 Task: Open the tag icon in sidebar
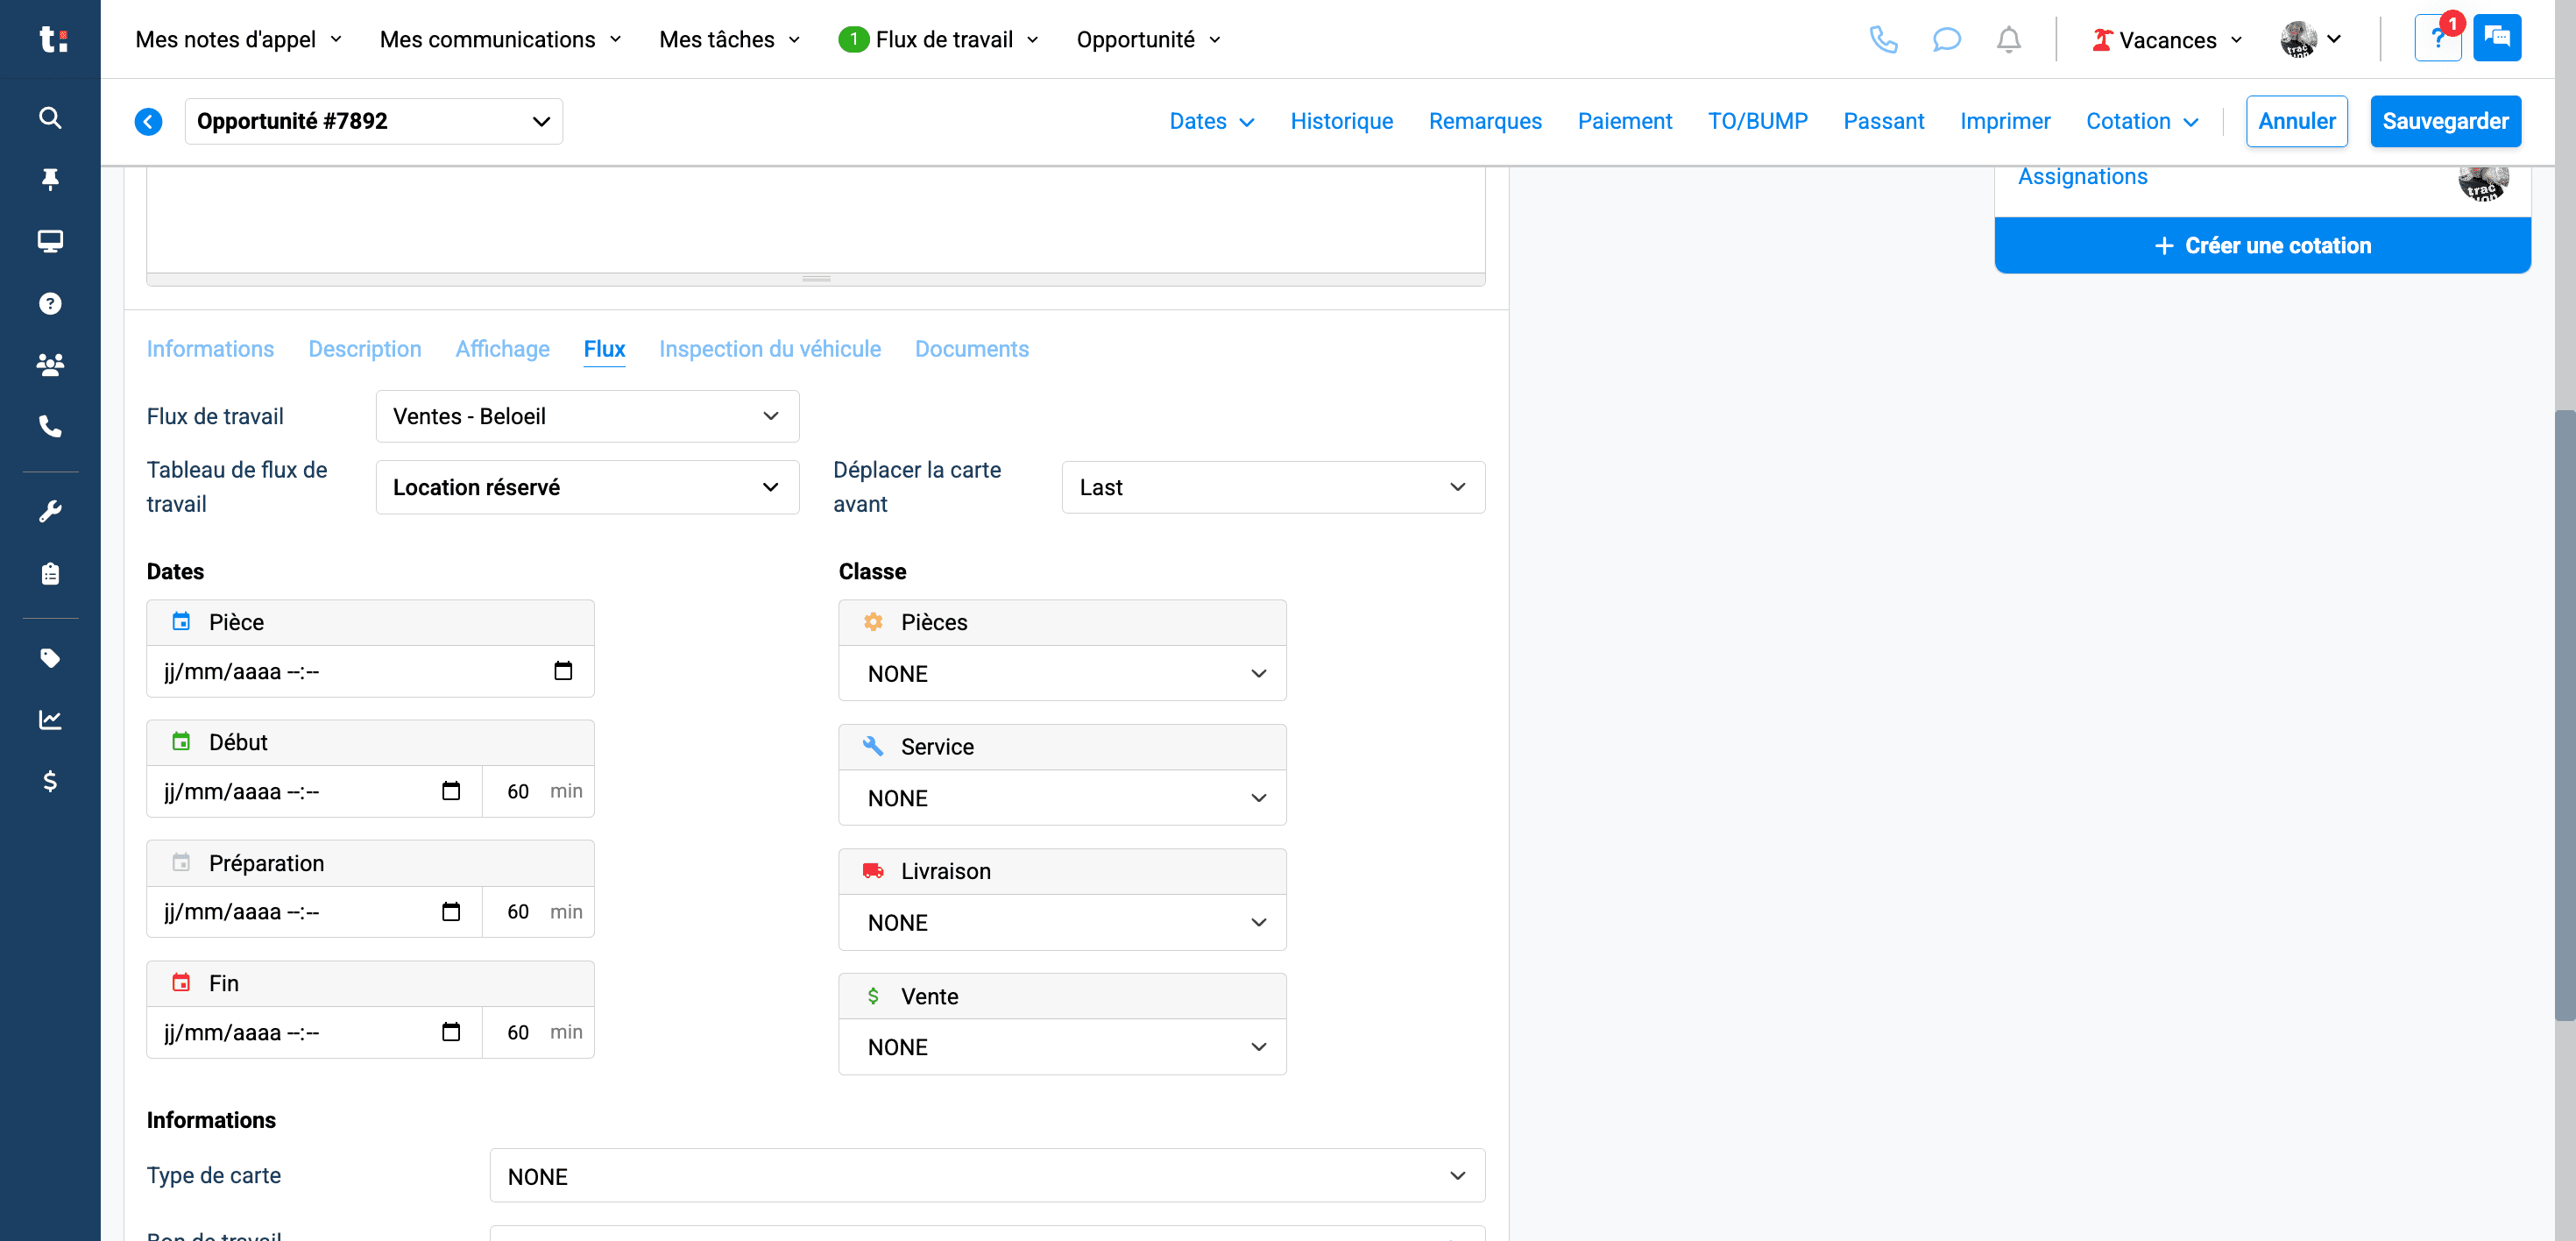(50, 657)
